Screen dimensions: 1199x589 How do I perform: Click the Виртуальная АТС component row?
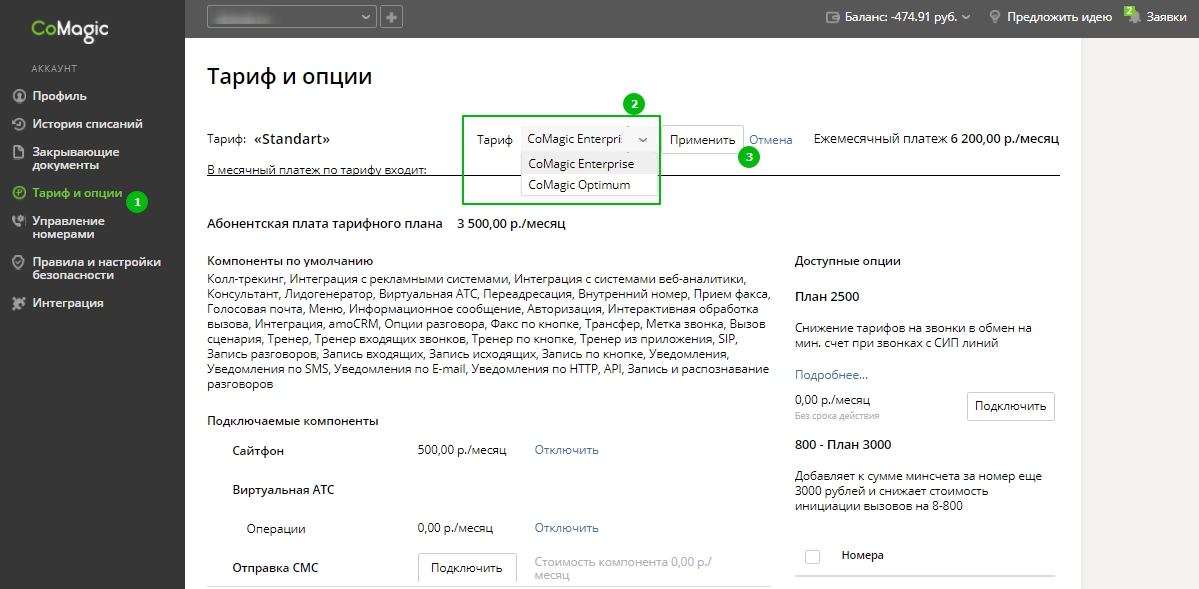[283, 490]
